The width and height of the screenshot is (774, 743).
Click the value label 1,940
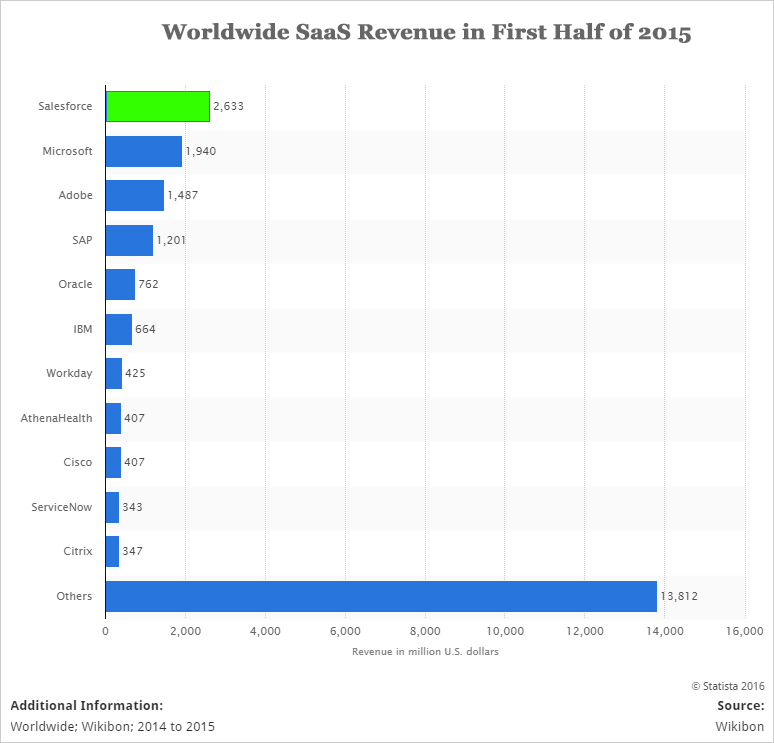(x=201, y=151)
